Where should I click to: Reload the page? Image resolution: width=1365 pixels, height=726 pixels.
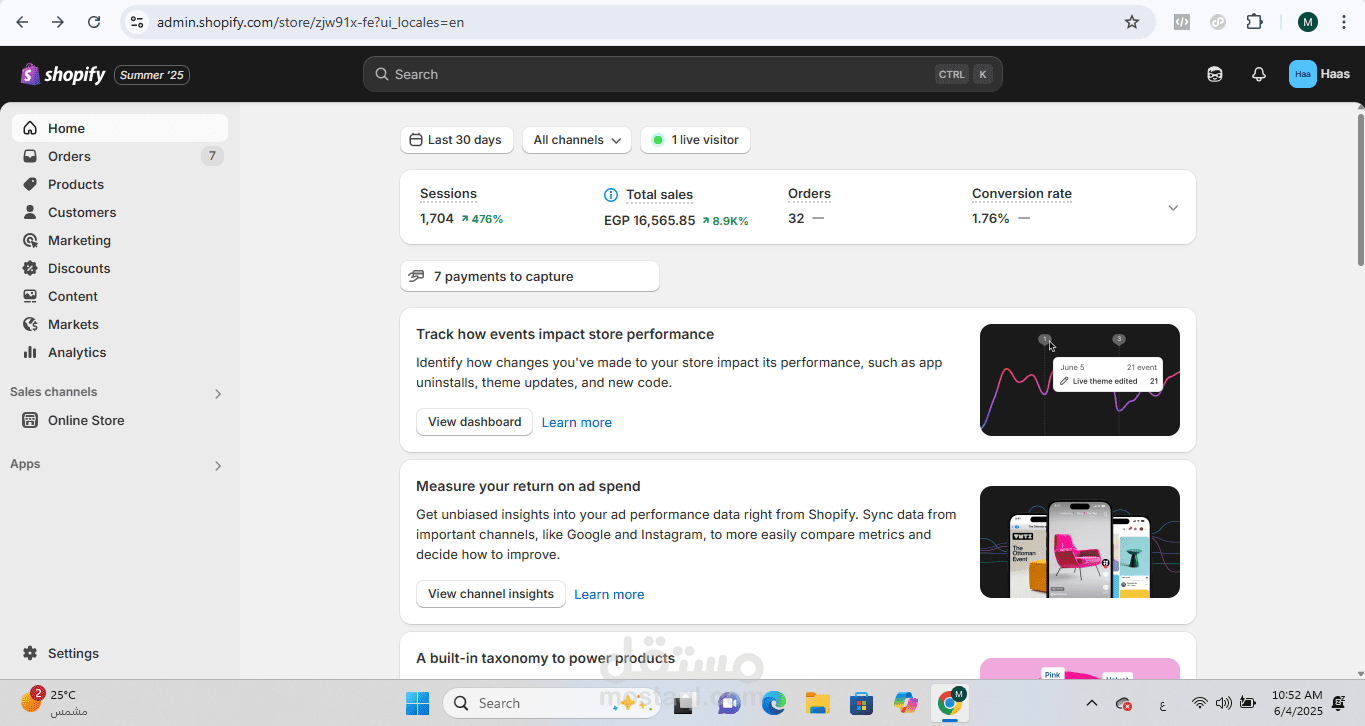click(x=94, y=22)
